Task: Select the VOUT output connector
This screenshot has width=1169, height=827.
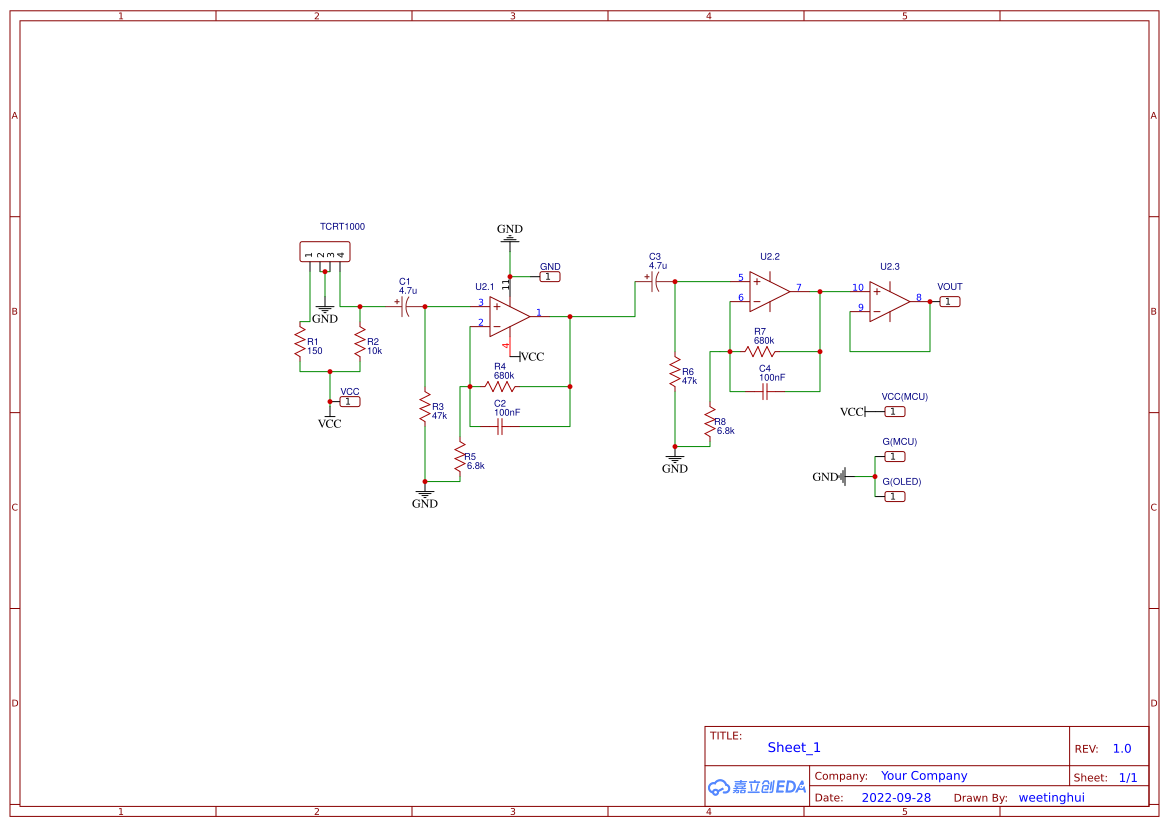Action: click(x=949, y=301)
